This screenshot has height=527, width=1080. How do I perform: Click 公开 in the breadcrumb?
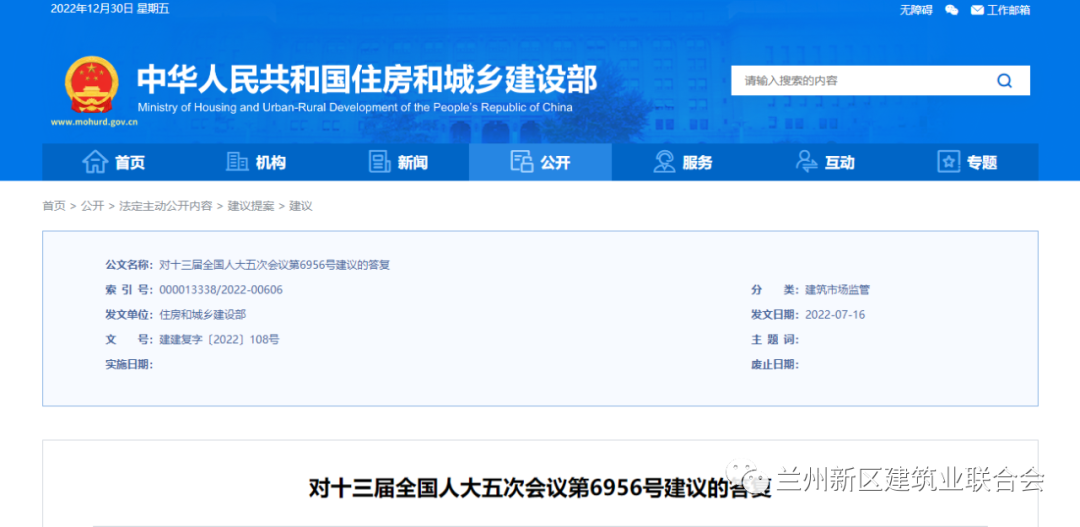[x=92, y=206]
